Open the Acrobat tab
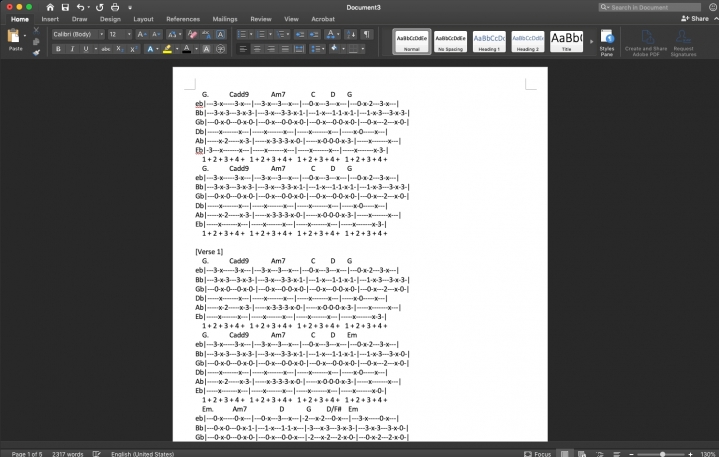 (323, 19)
